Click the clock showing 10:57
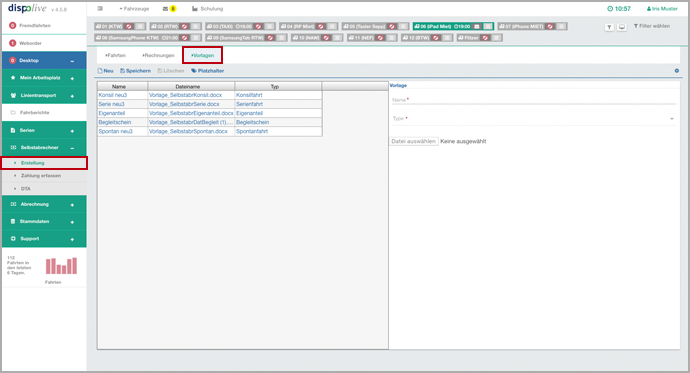Viewport: 690px width, 373px height. [619, 9]
